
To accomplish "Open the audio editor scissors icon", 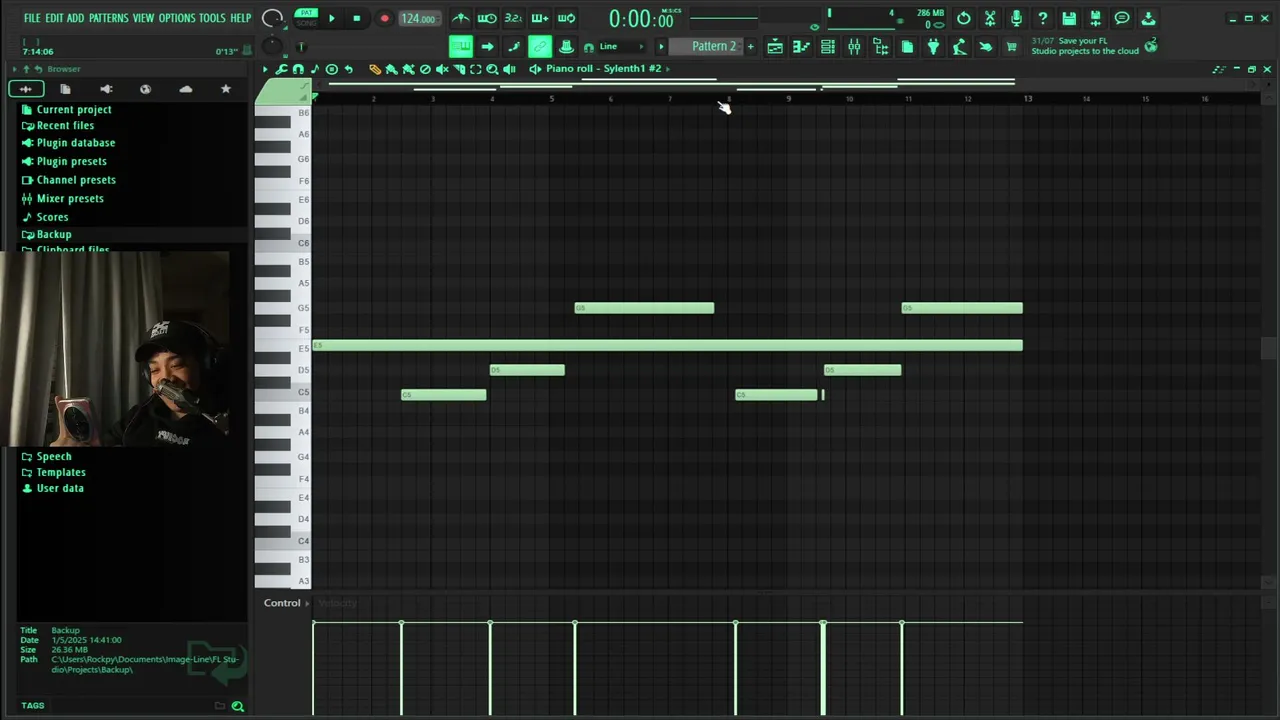I will 990,18.
